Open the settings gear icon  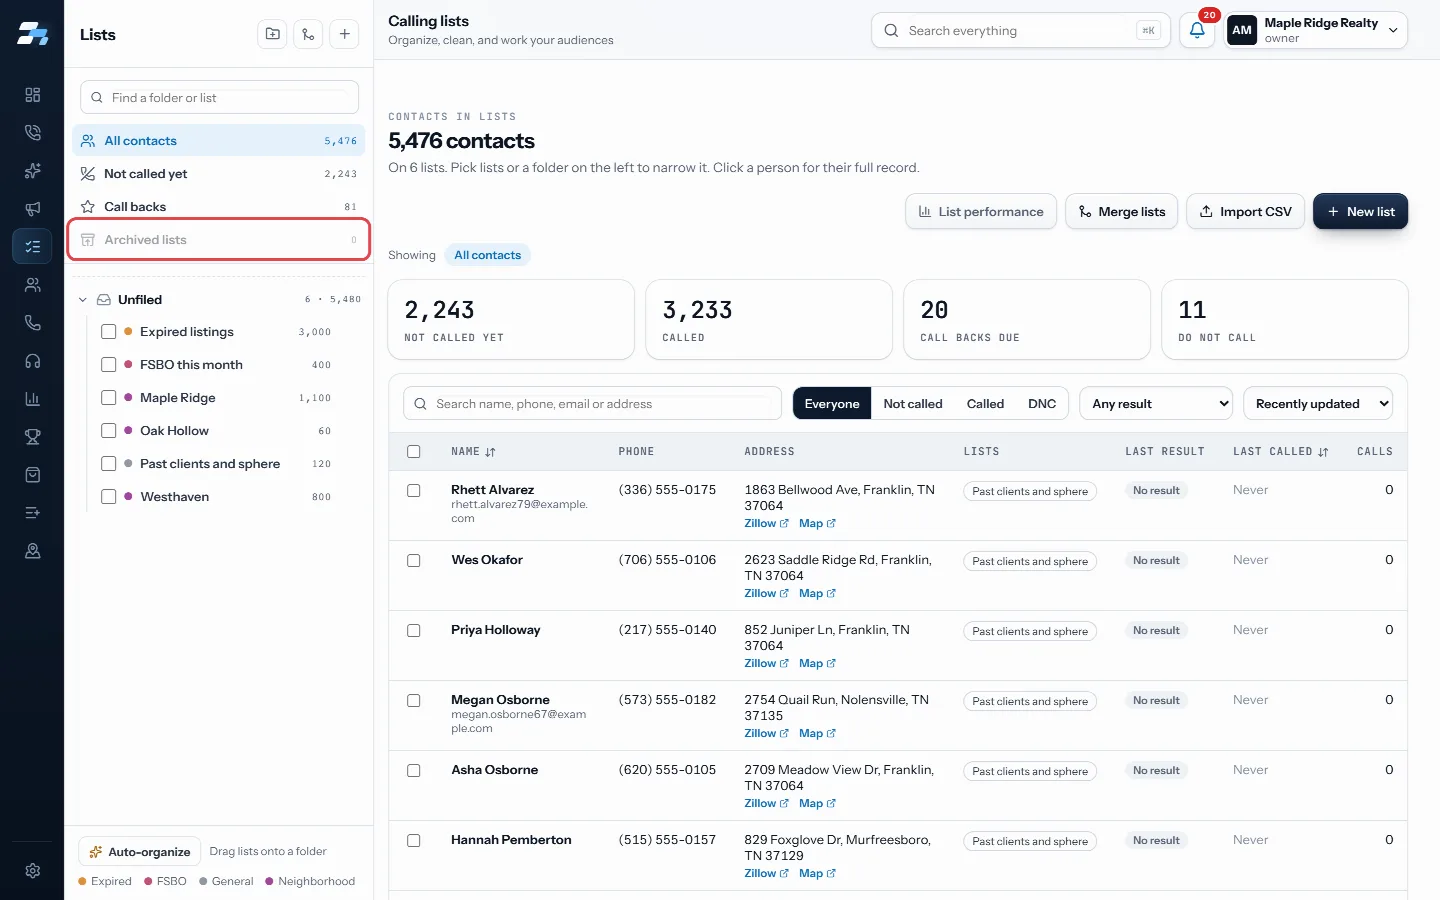click(x=32, y=871)
